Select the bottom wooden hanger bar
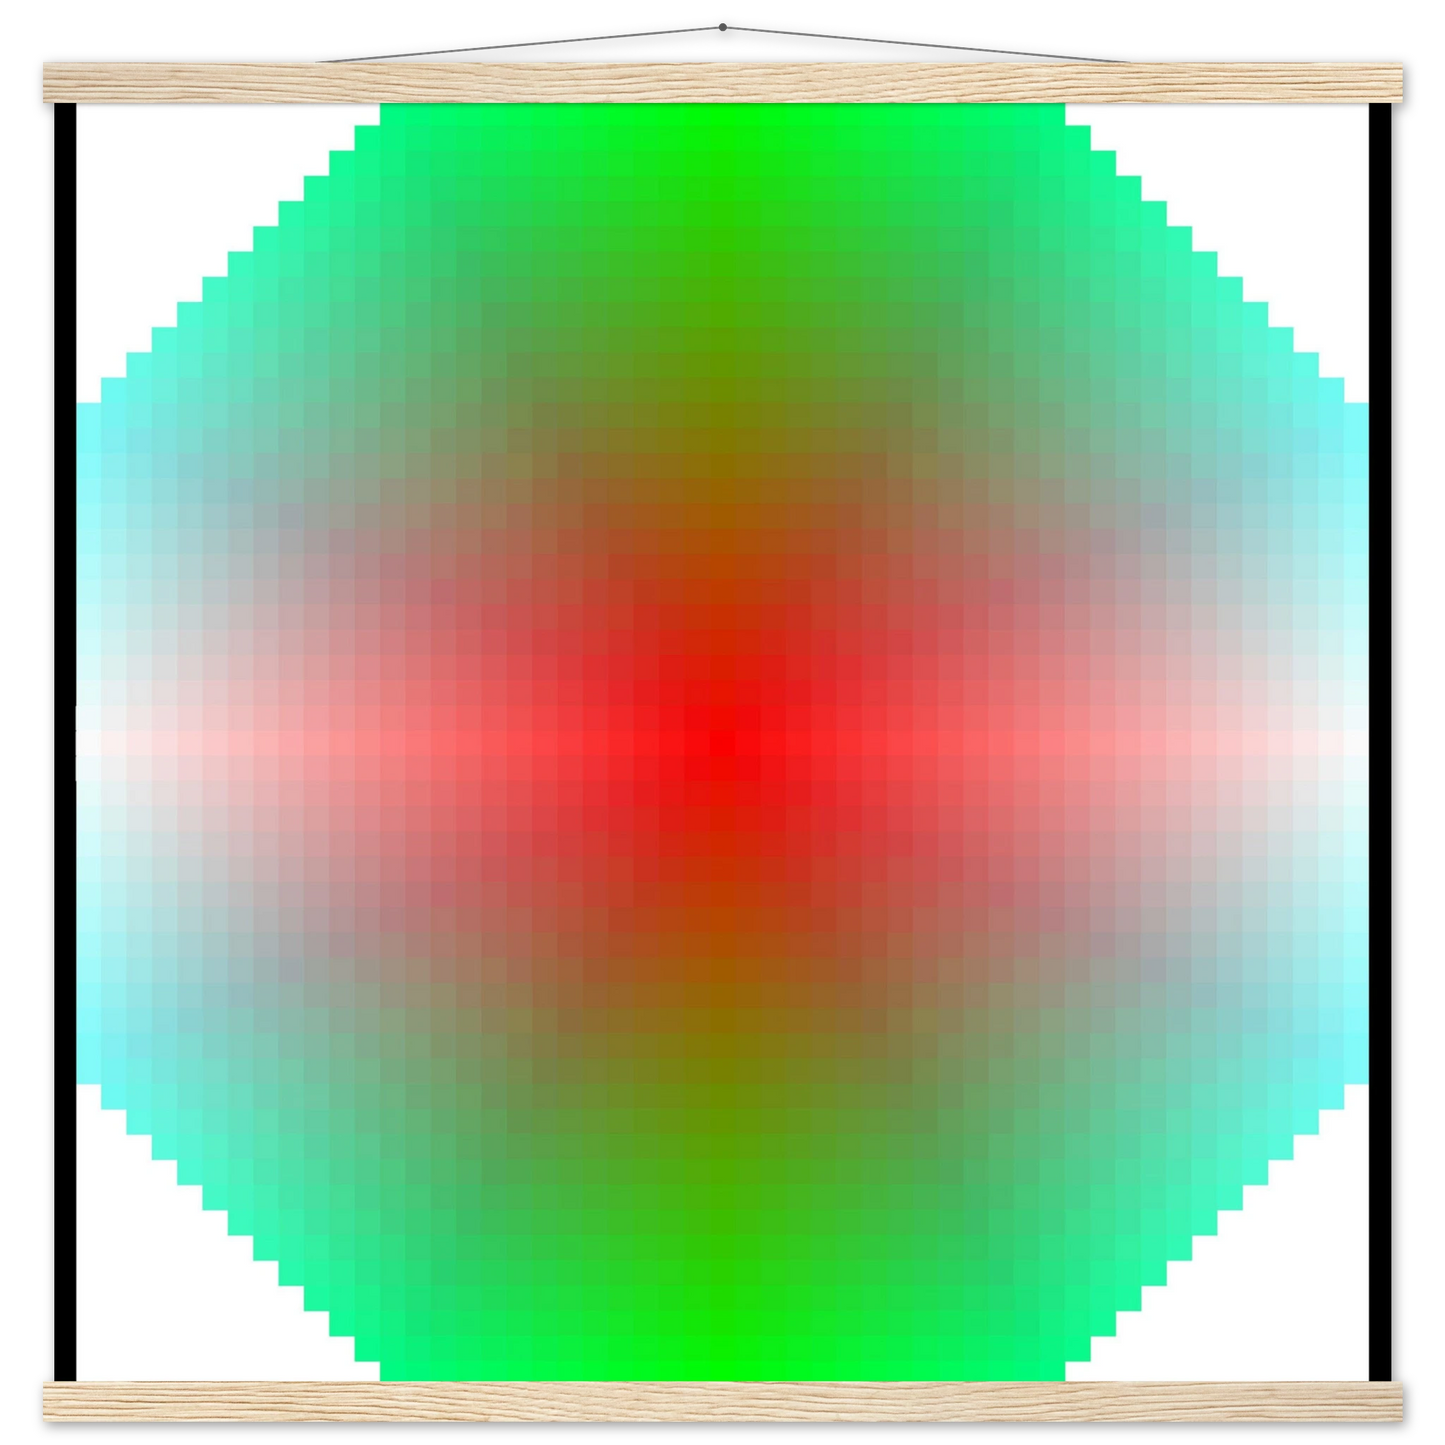This screenshot has height=1445, width=1445. (x=722, y=1400)
